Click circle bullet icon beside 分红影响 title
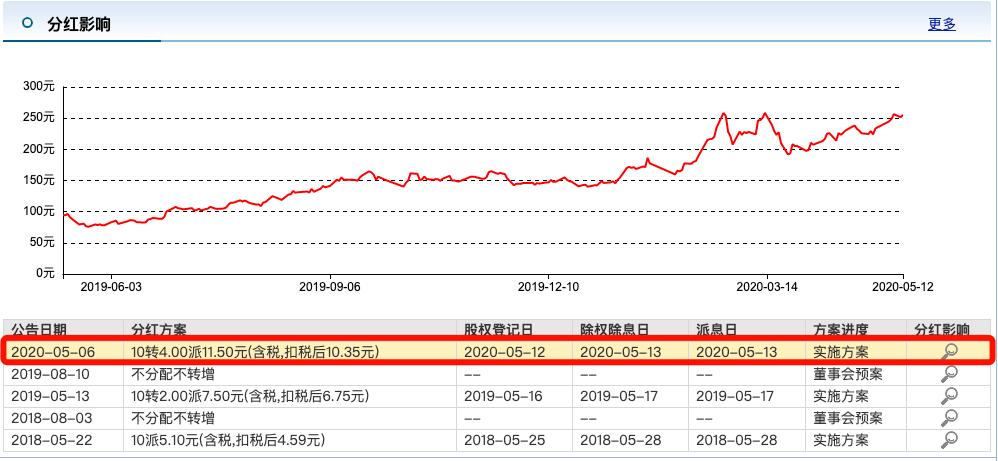Screen dimensions: 998x461 click(x=27, y=23)
